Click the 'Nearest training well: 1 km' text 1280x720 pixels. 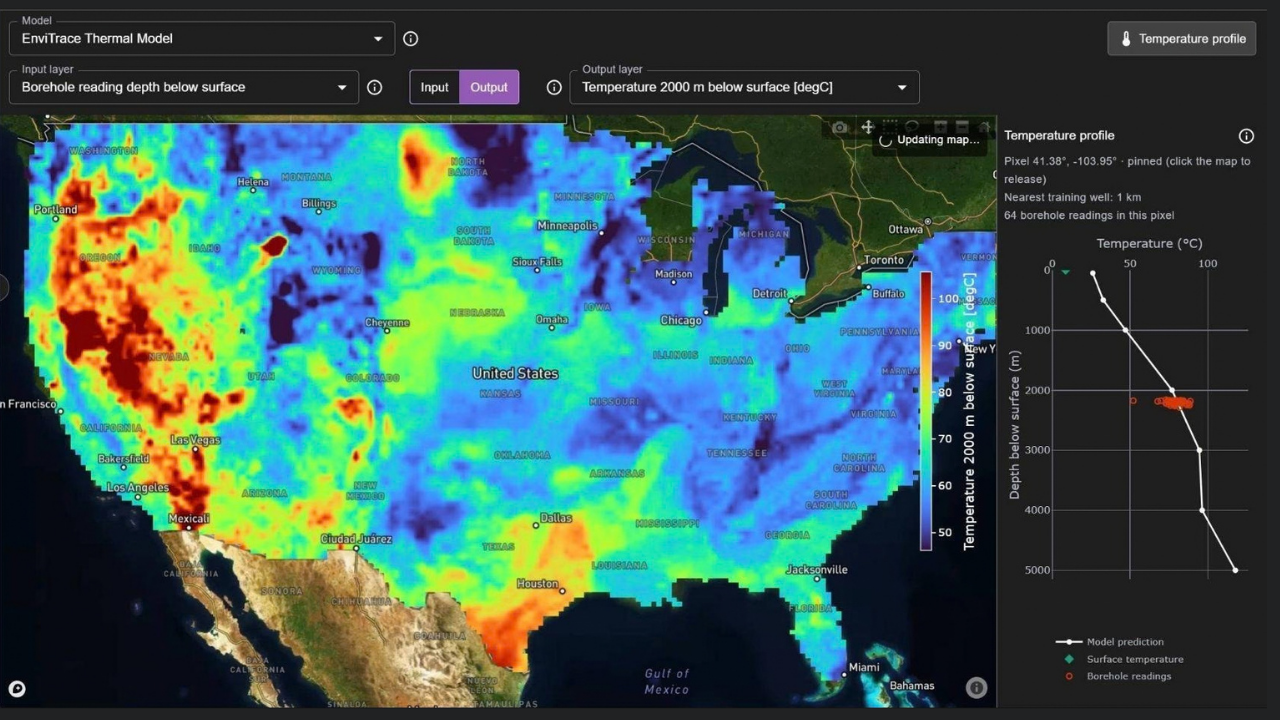click(1072, 197)
